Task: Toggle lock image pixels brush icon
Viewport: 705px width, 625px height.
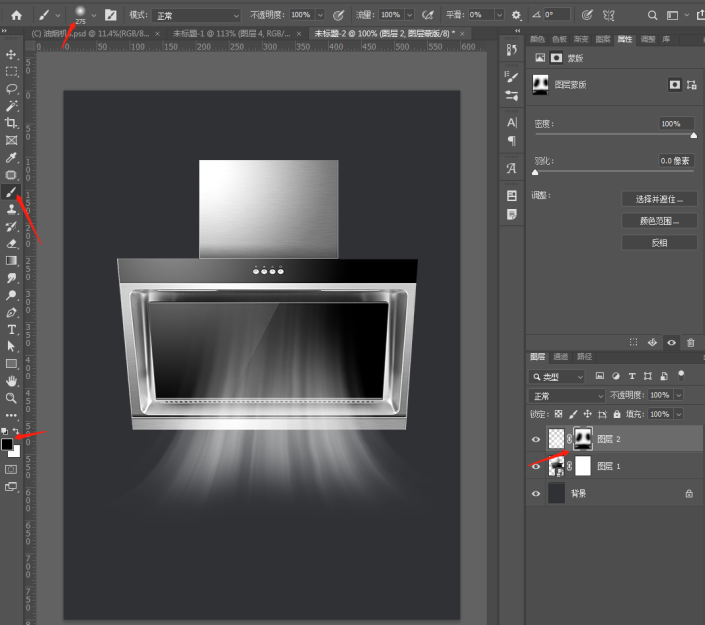Action: click(573, 414)
